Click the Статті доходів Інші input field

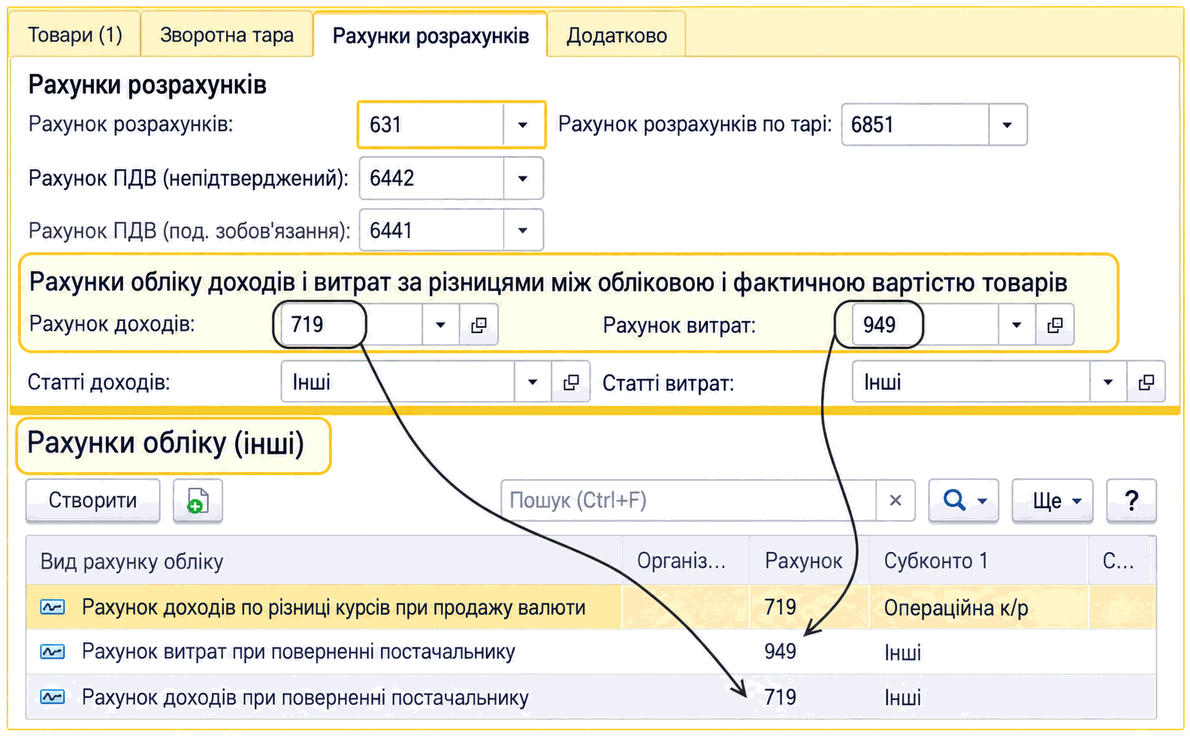[398, 382]
